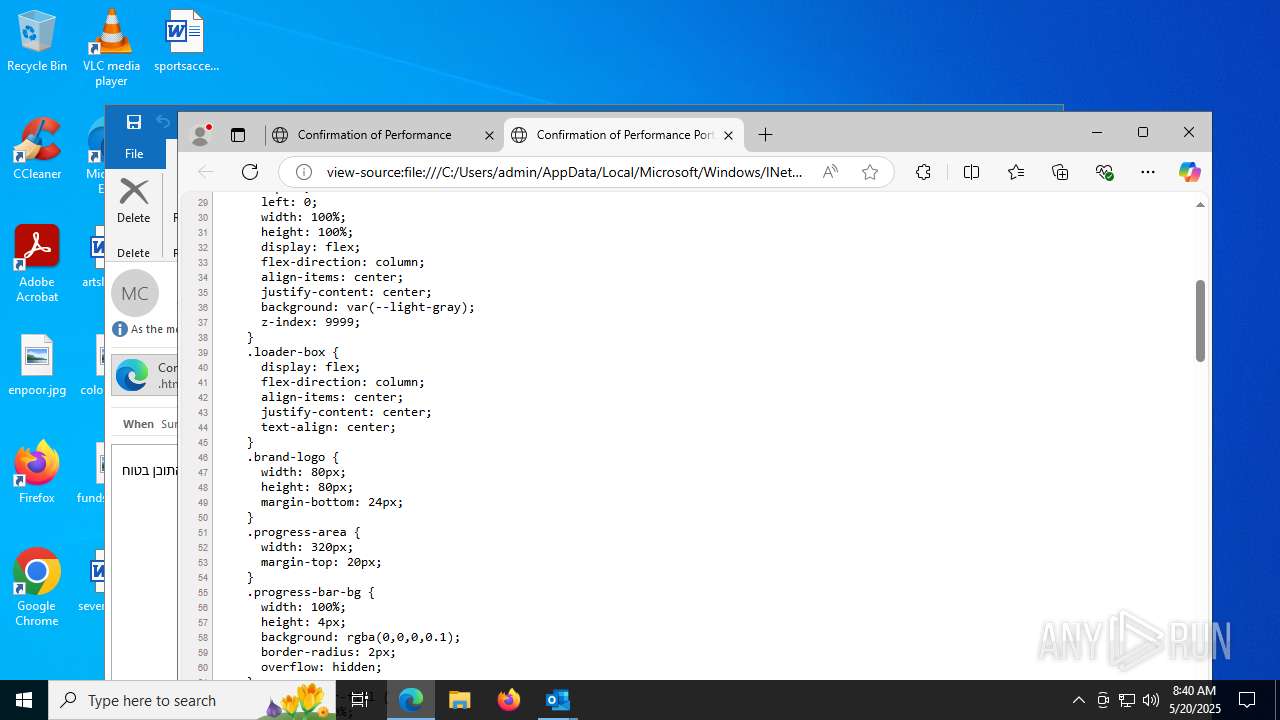Click scrollbar up arrow in source view

click(x=1200, y=204)
